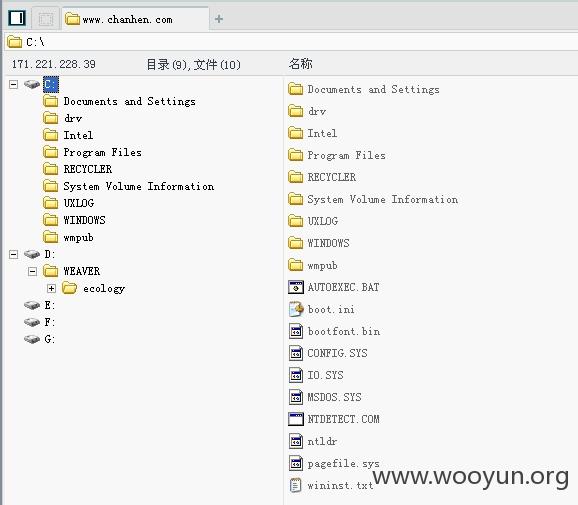Viewport: 578px width, 505px height.
Task: Select C: drive in tree
Action: (x=51, y=84)
